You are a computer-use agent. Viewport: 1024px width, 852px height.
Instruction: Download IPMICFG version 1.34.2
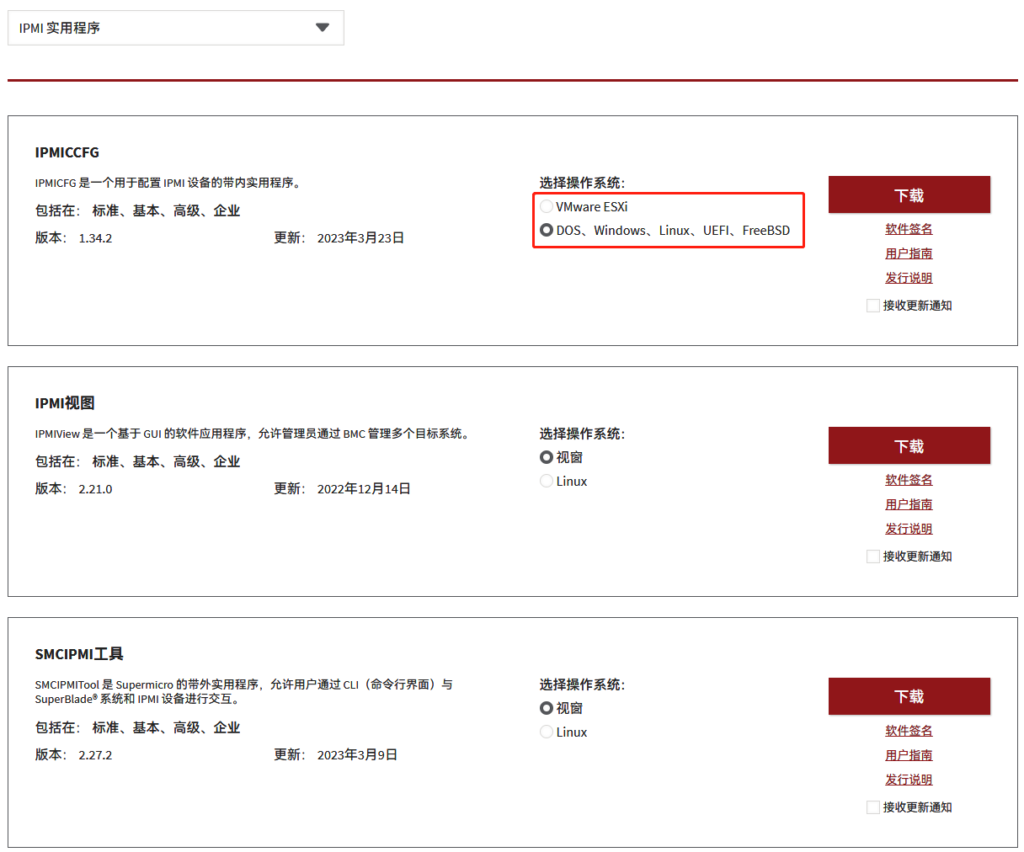(908, 194)
